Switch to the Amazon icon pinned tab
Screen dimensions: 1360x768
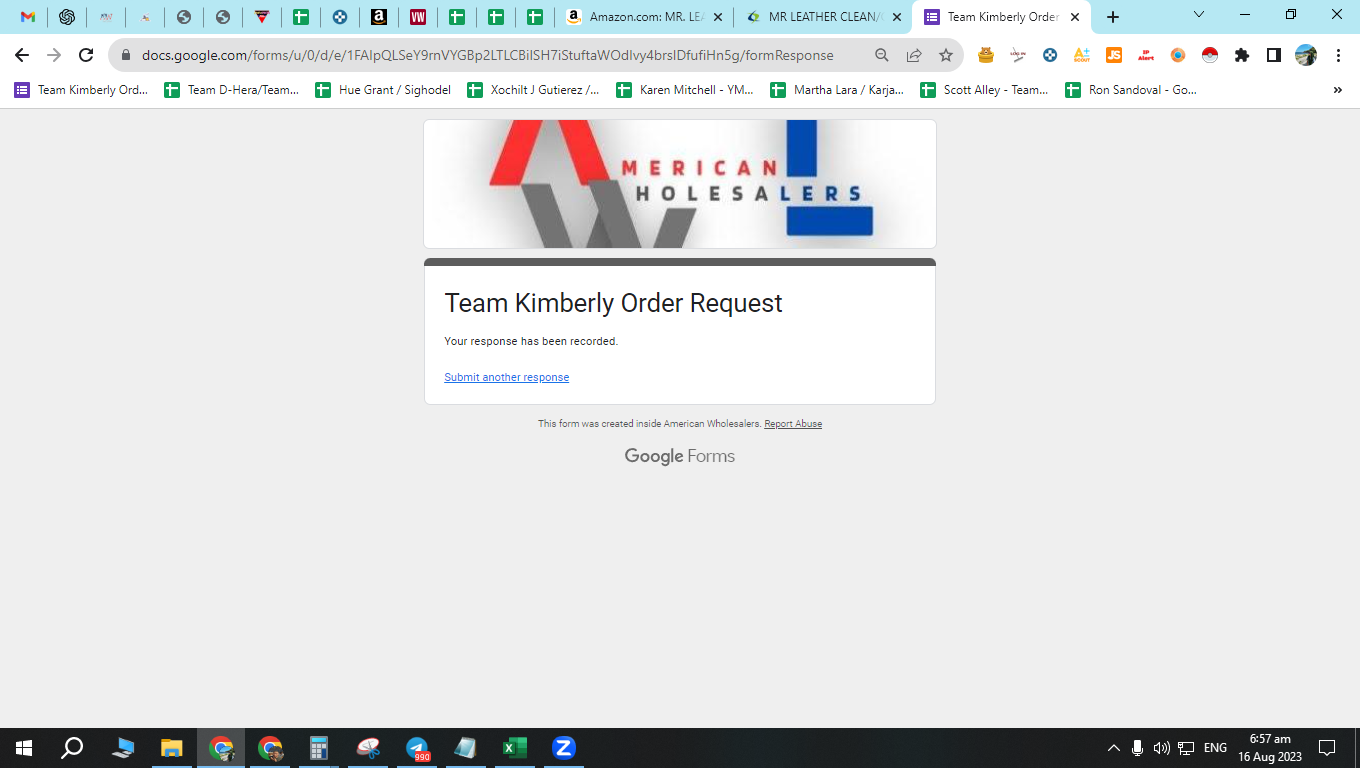pyautogui.click(x=379, y=17)
